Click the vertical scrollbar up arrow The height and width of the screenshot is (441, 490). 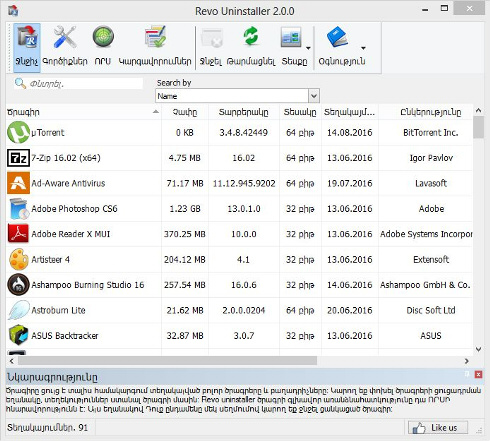coord(478,110)
